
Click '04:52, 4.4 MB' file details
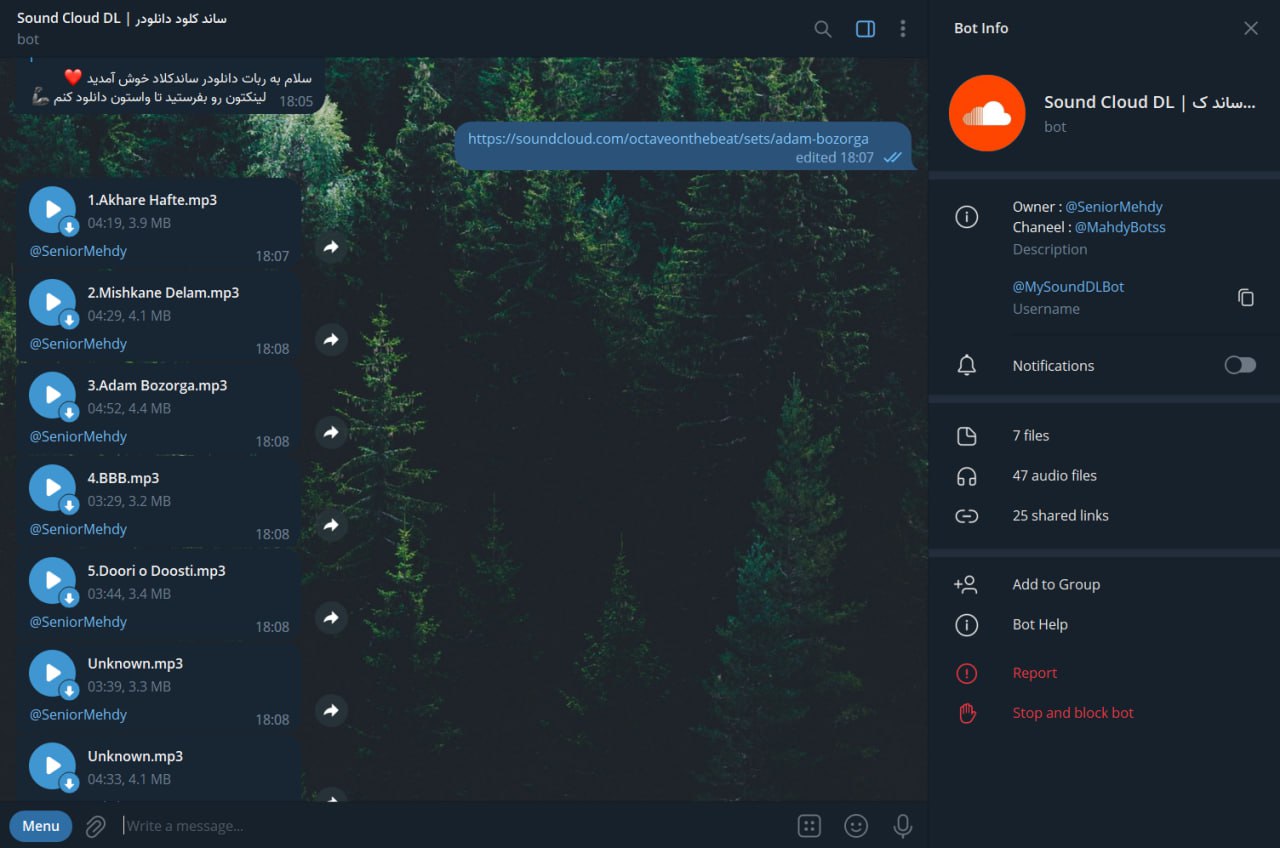(129, 408)
